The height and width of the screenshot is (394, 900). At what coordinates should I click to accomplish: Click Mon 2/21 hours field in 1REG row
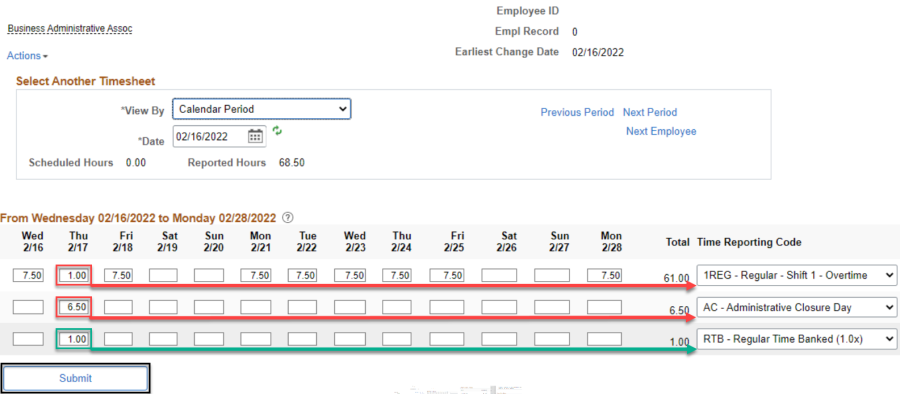(256, 275)
